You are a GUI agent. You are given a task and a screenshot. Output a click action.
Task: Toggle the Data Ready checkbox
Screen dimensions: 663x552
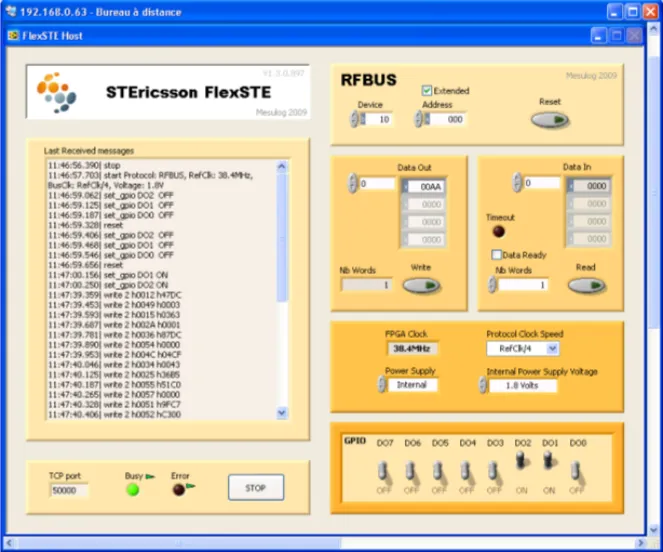coord(496,255)
